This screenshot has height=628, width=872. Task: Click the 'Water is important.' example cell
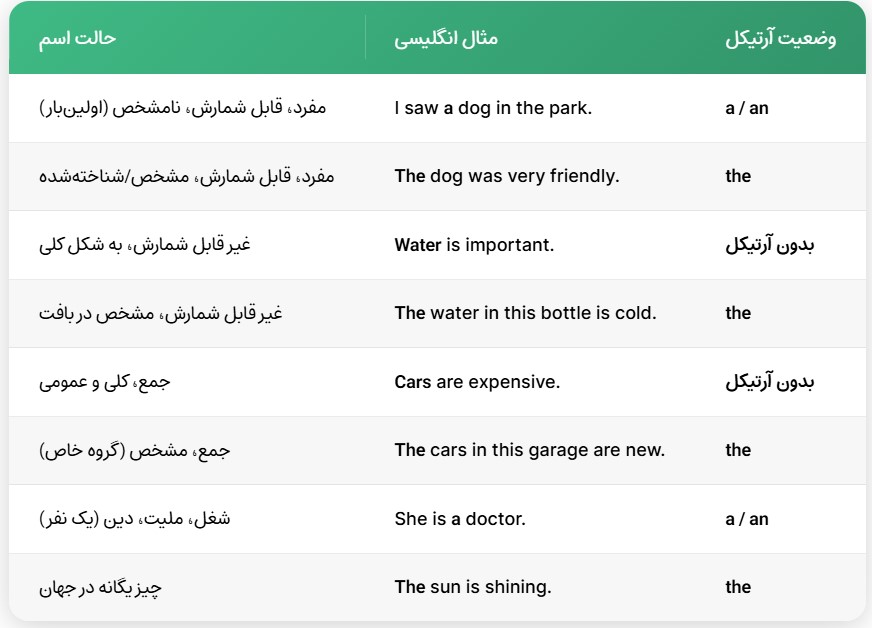coord(474,245)
